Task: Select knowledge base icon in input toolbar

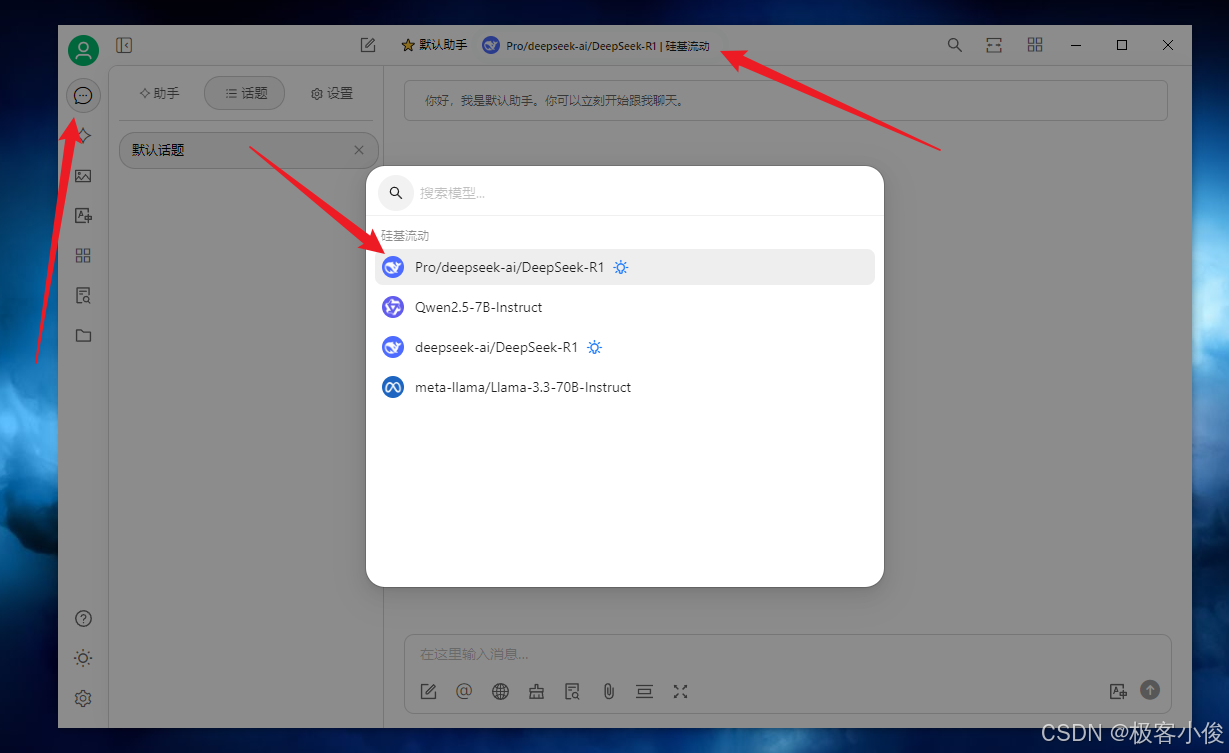Action: point(572,691)
